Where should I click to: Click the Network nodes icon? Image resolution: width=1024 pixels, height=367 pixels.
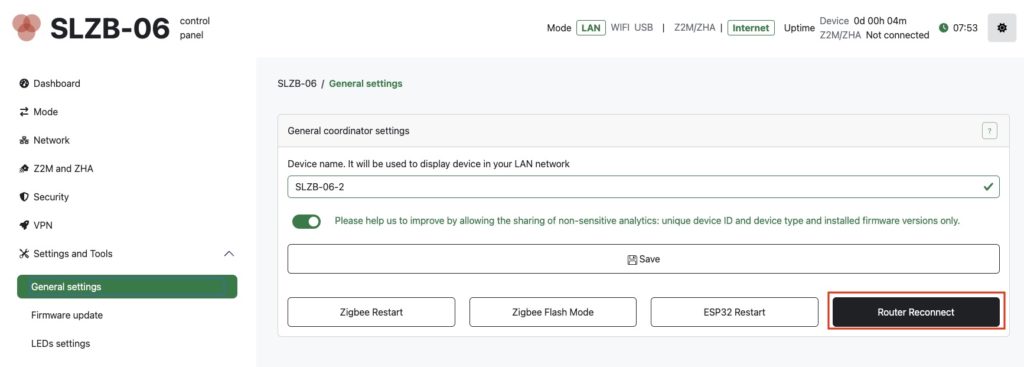click(x=24, y=140)
